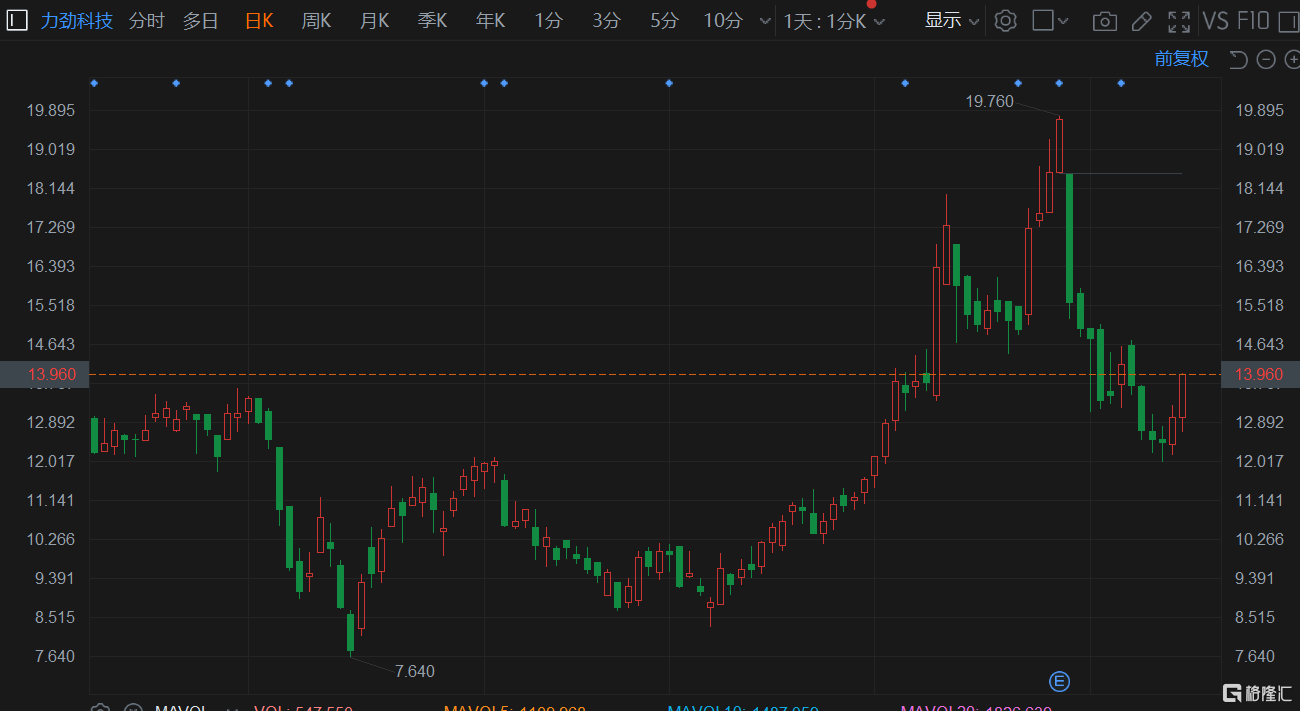Expand the more-periods chevron after 10分
The height and width of the screenshot is (711, 1300).
point(765,21)
